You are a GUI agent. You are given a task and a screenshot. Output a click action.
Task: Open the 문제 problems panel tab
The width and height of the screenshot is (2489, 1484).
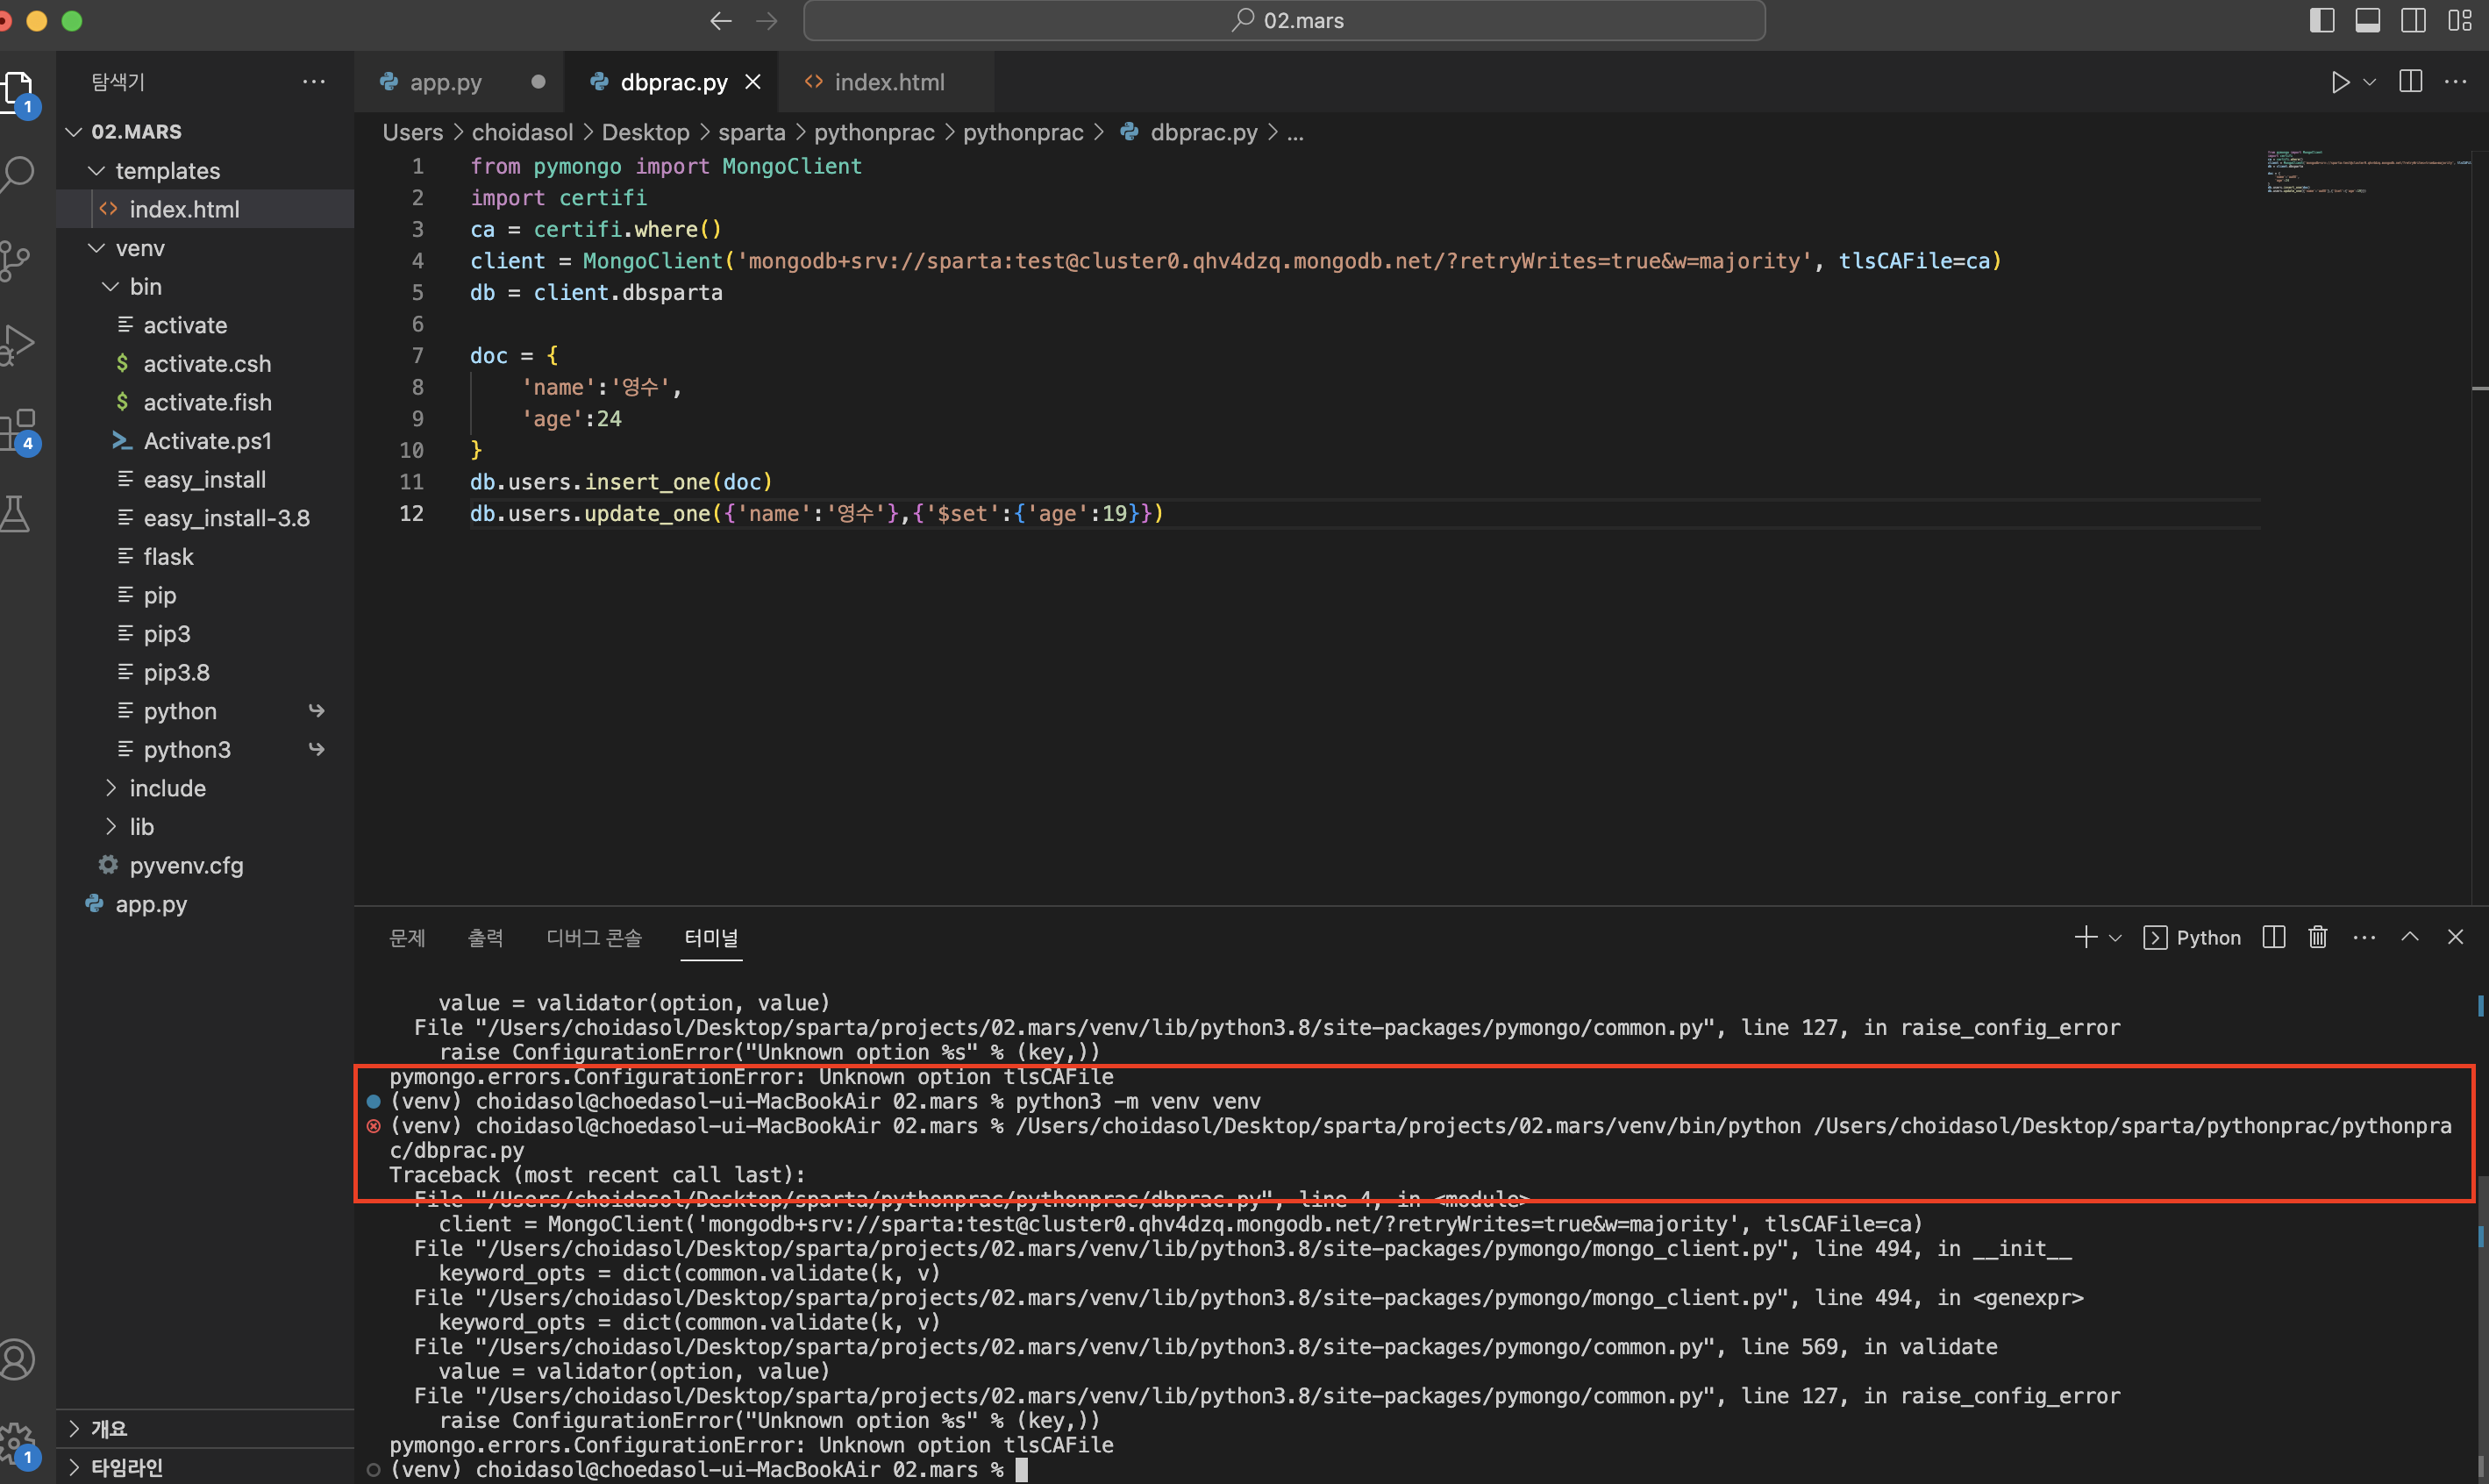pyautogui.click(x=407, y=938)
